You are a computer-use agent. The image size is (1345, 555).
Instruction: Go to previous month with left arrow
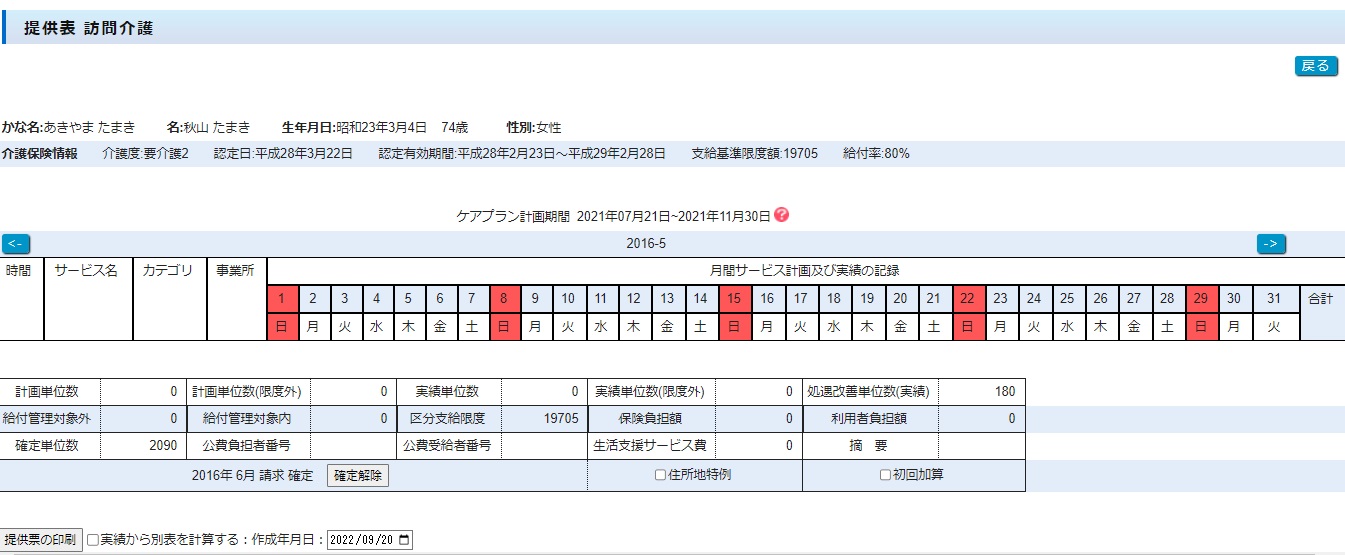pyautogui.click(x=16, y=244)
